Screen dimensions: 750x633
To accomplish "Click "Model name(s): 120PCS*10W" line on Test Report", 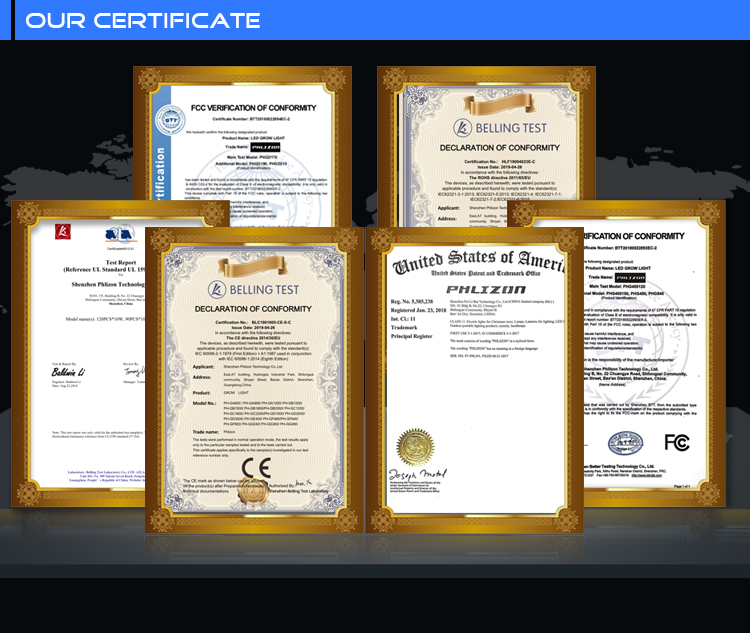I will tap(105, 319).
